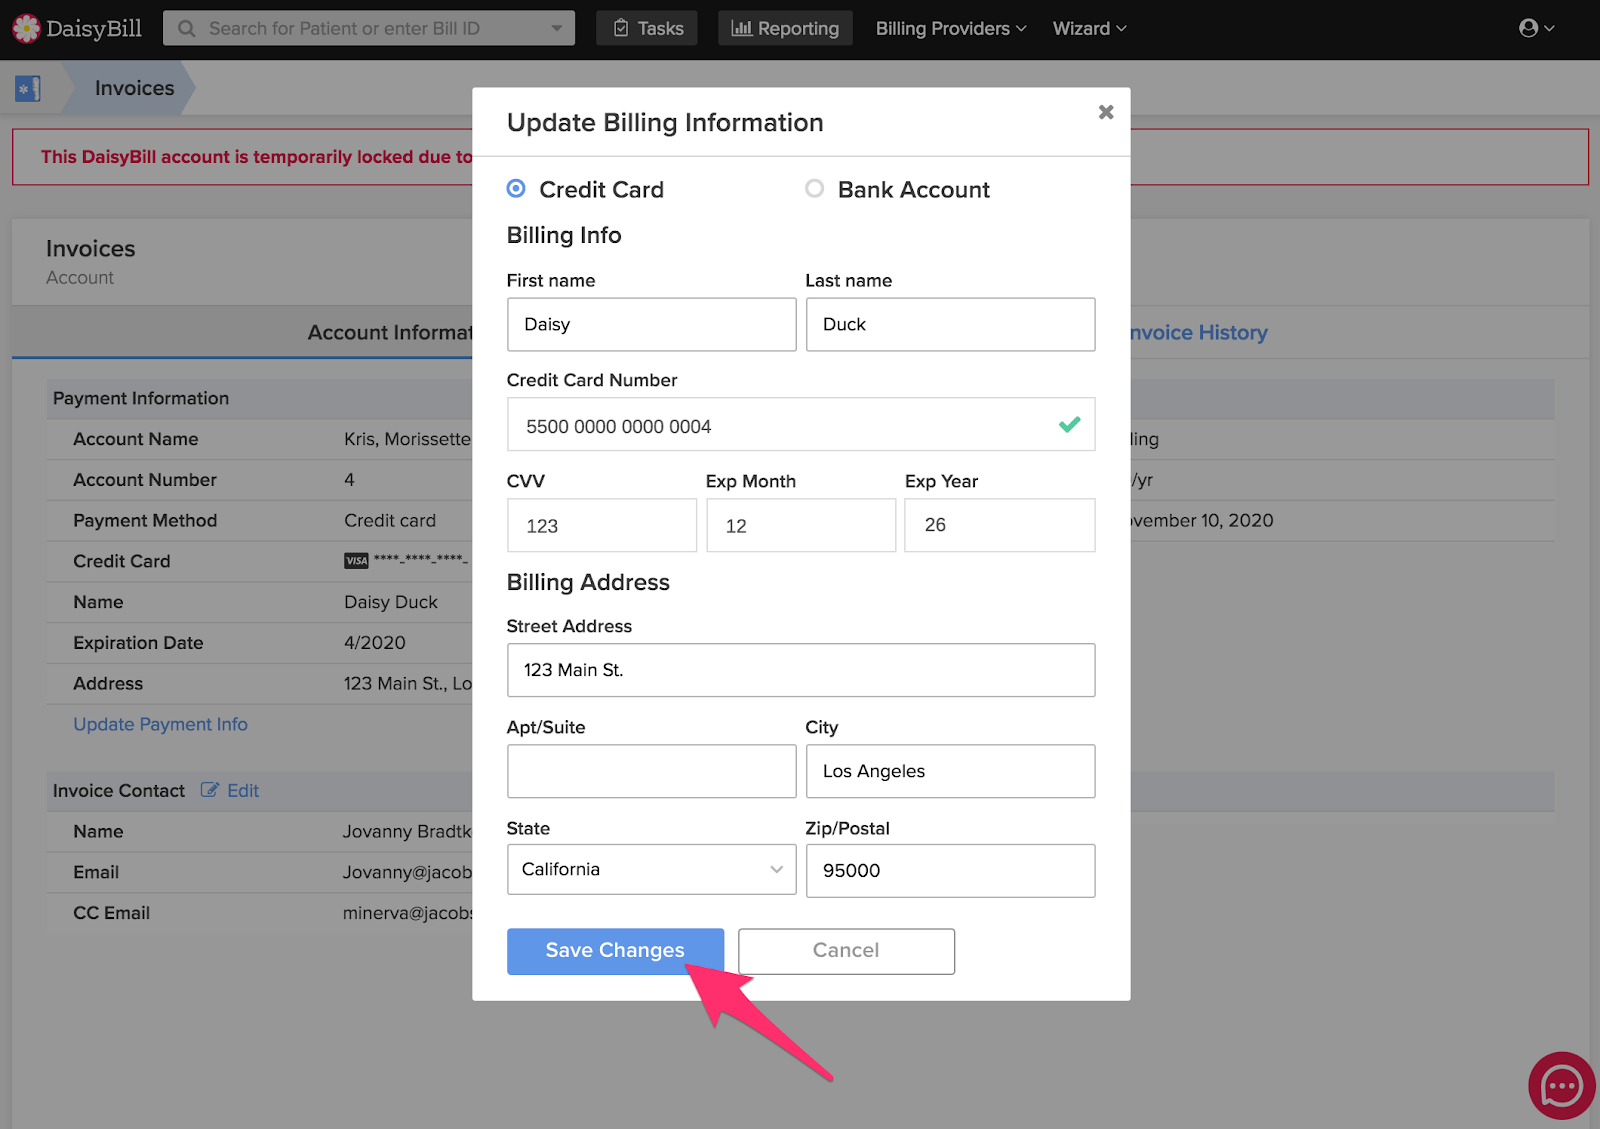The width and height of the screenshot is (1600, 1129).
Task: Open the live chat bubble
Action: tap(1561, 1085)
